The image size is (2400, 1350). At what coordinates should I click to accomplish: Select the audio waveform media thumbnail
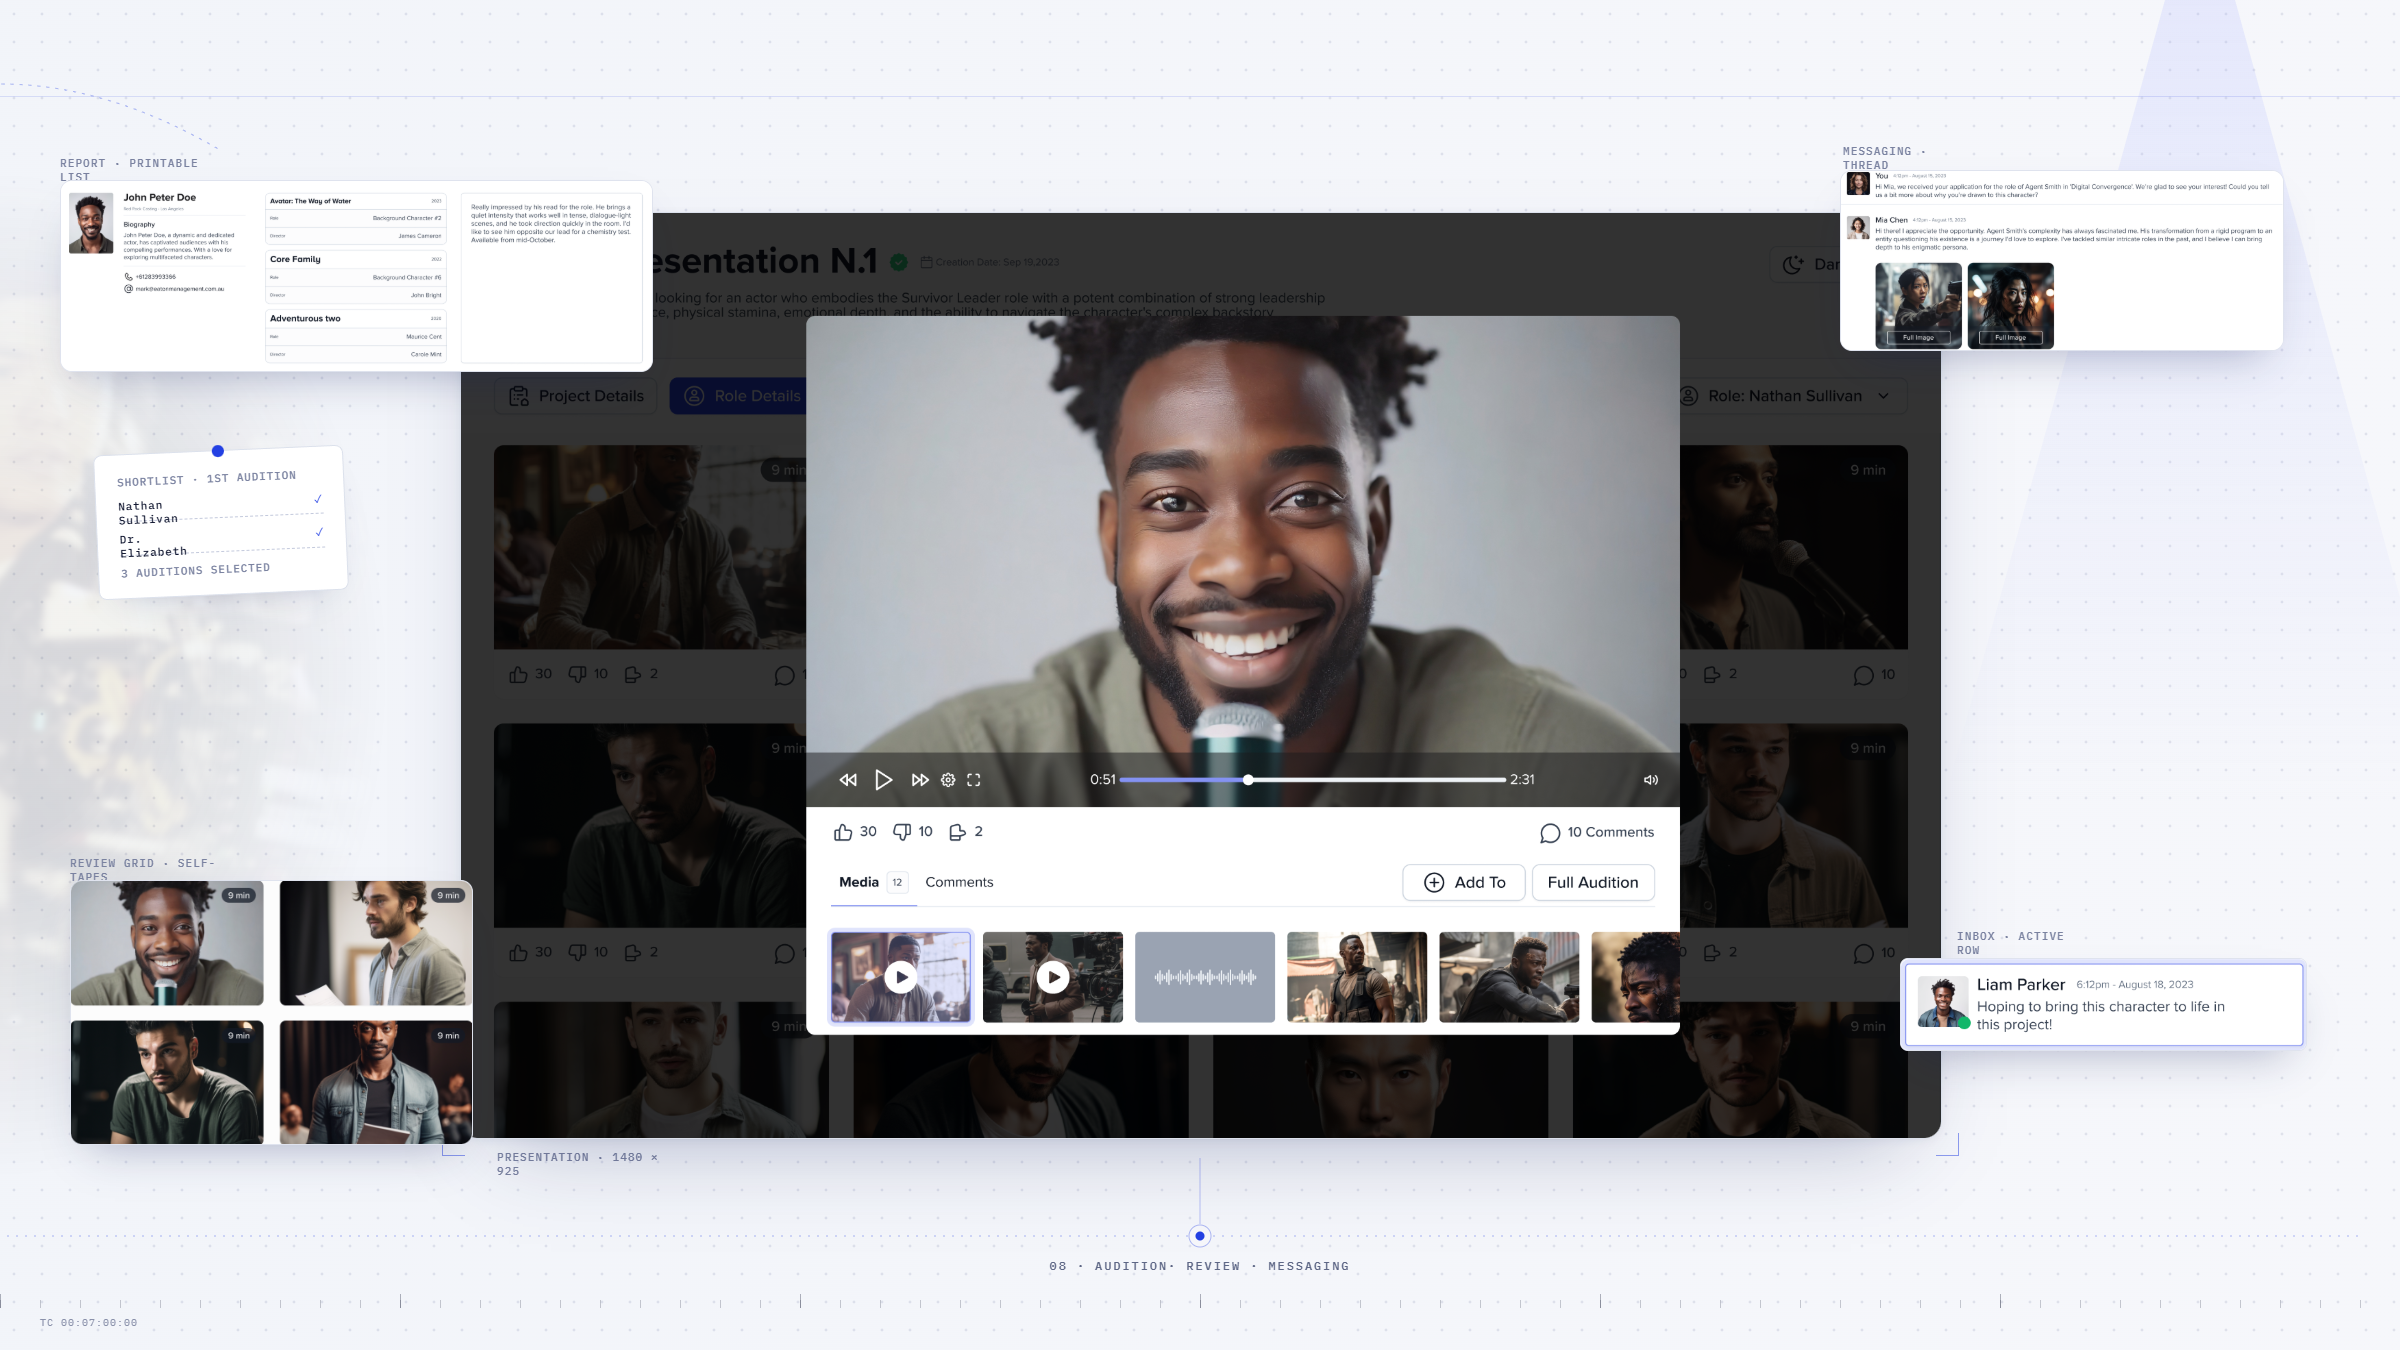click(1205, 977)
